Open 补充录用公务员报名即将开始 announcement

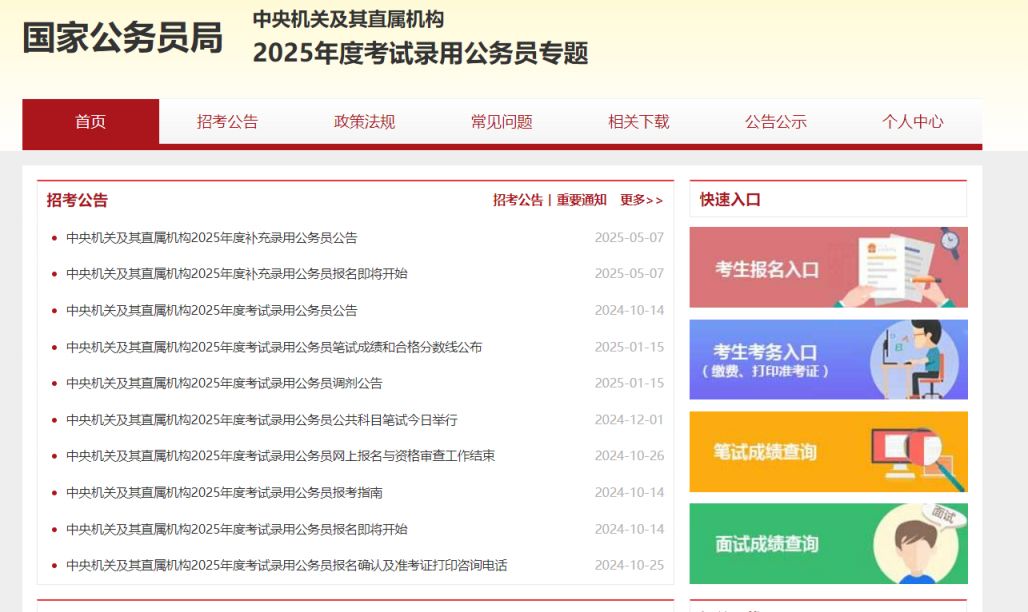237,274
